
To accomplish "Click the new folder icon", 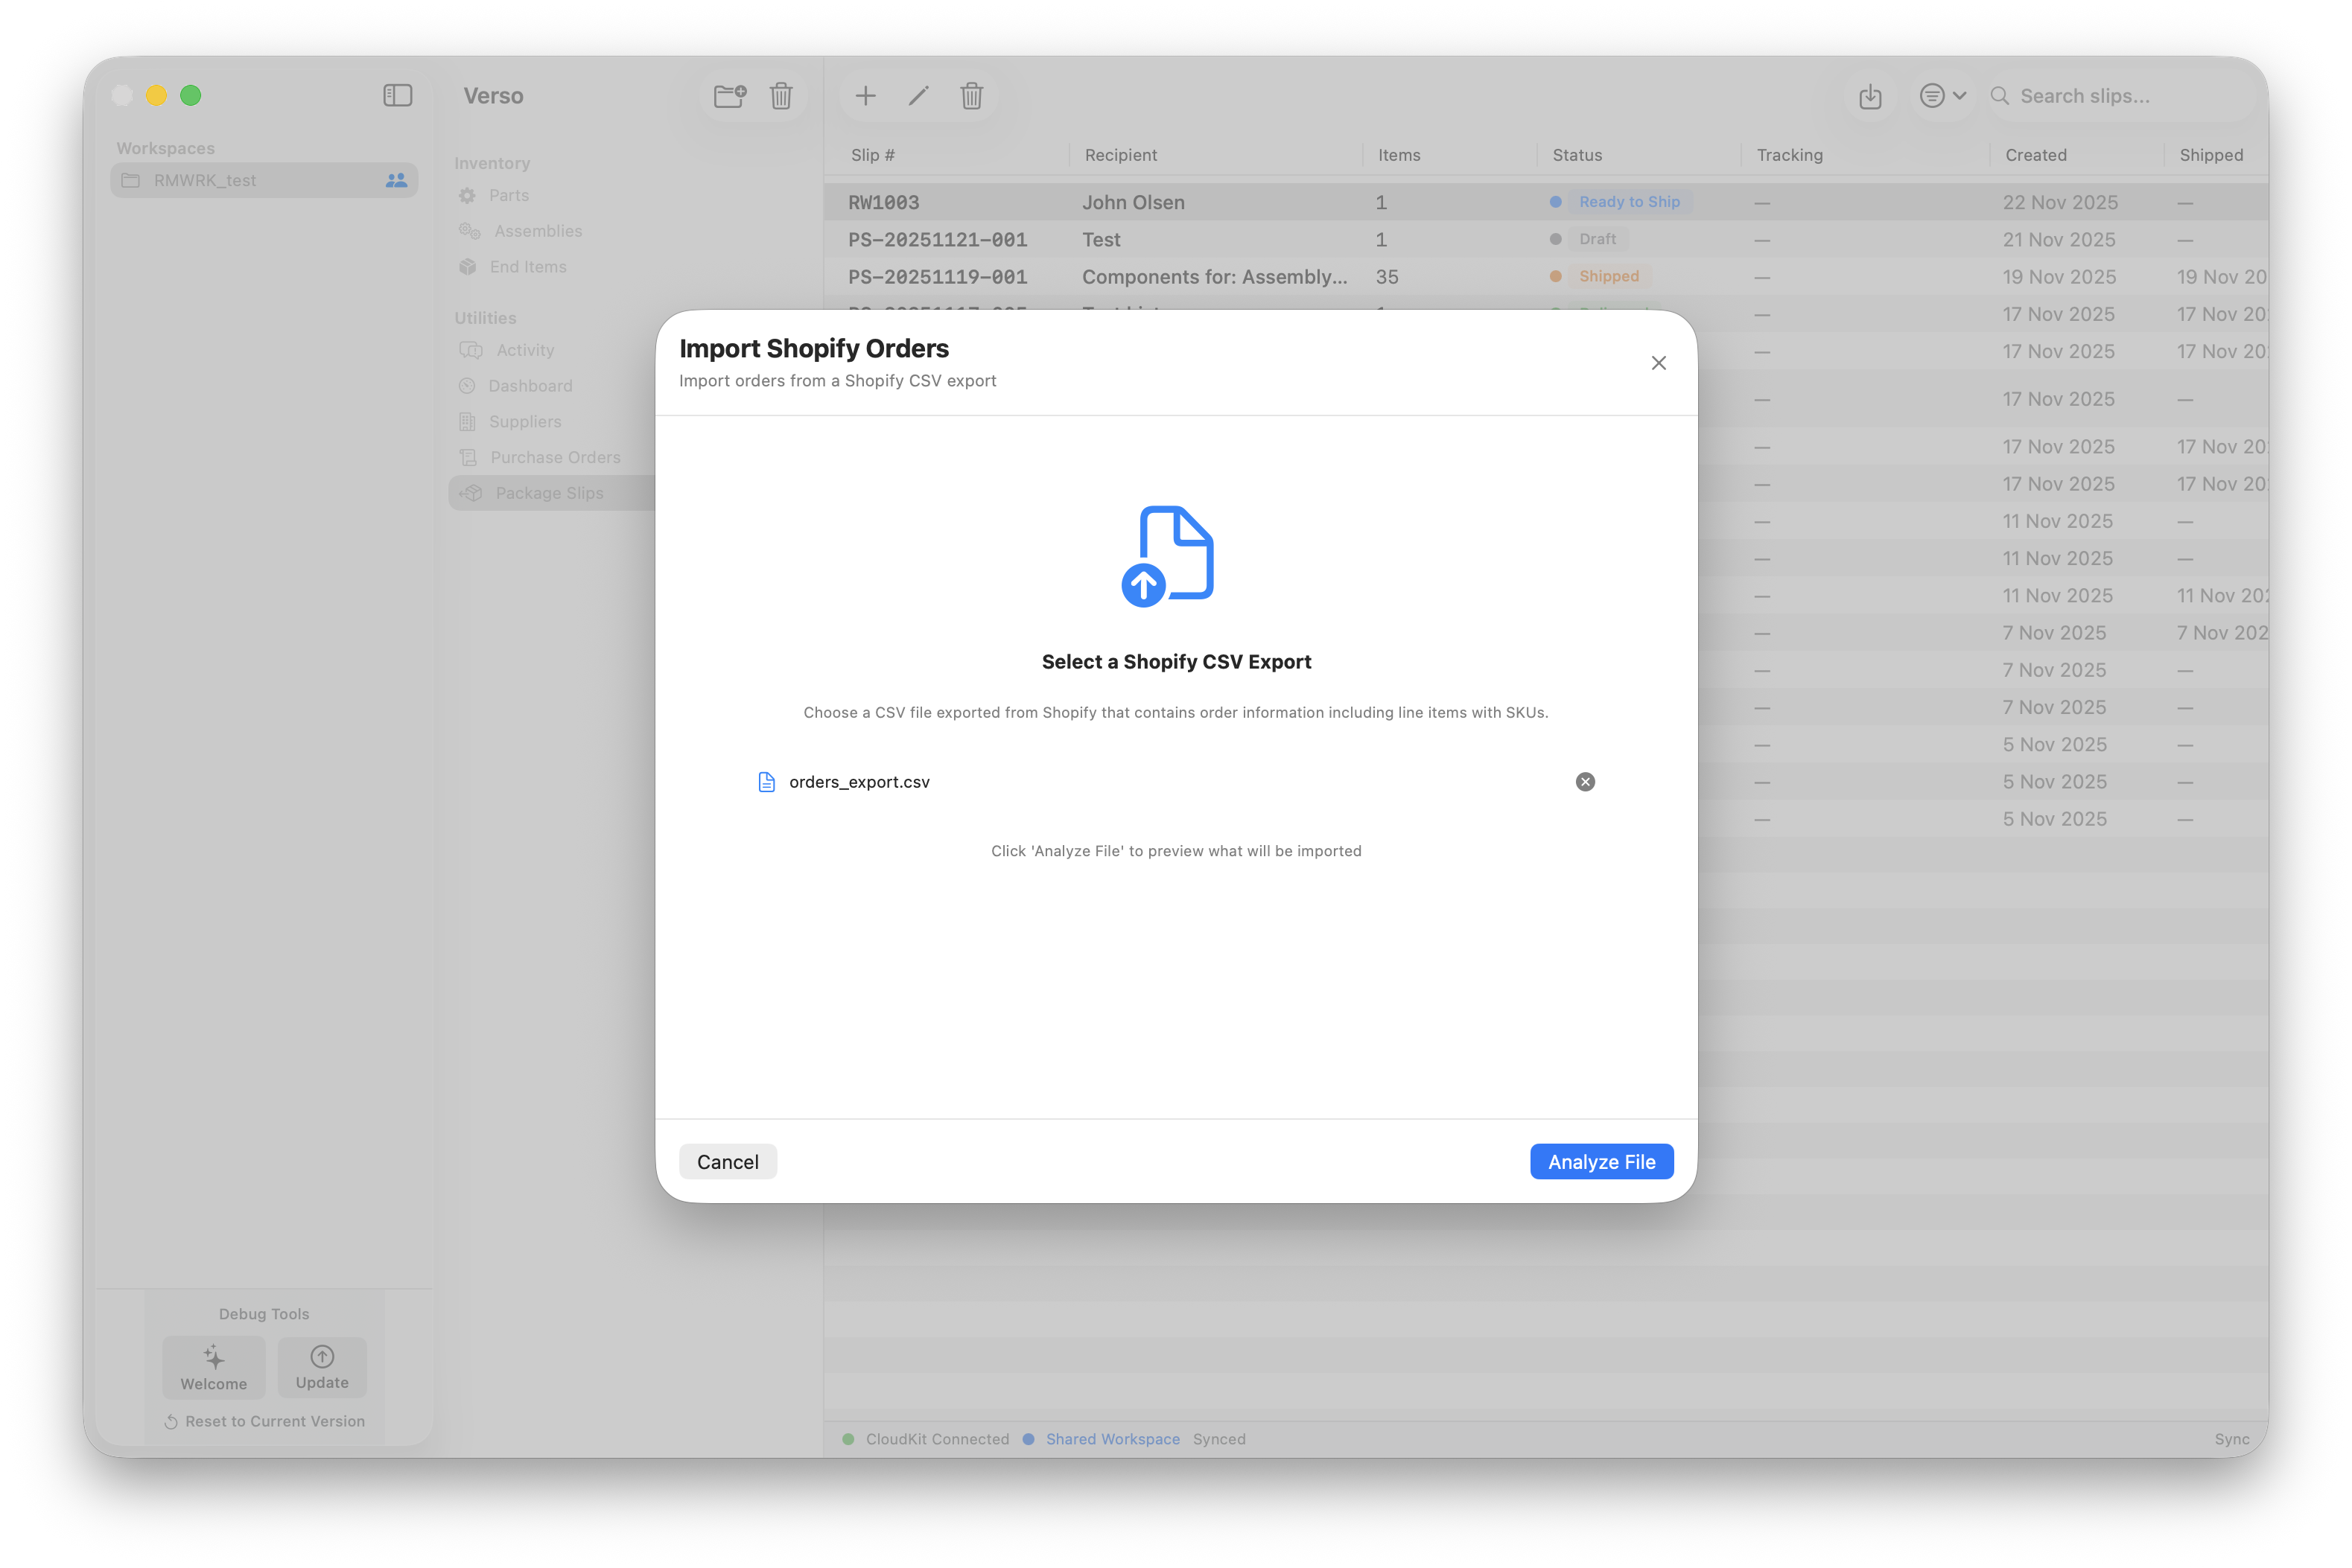I will [729, 96].
